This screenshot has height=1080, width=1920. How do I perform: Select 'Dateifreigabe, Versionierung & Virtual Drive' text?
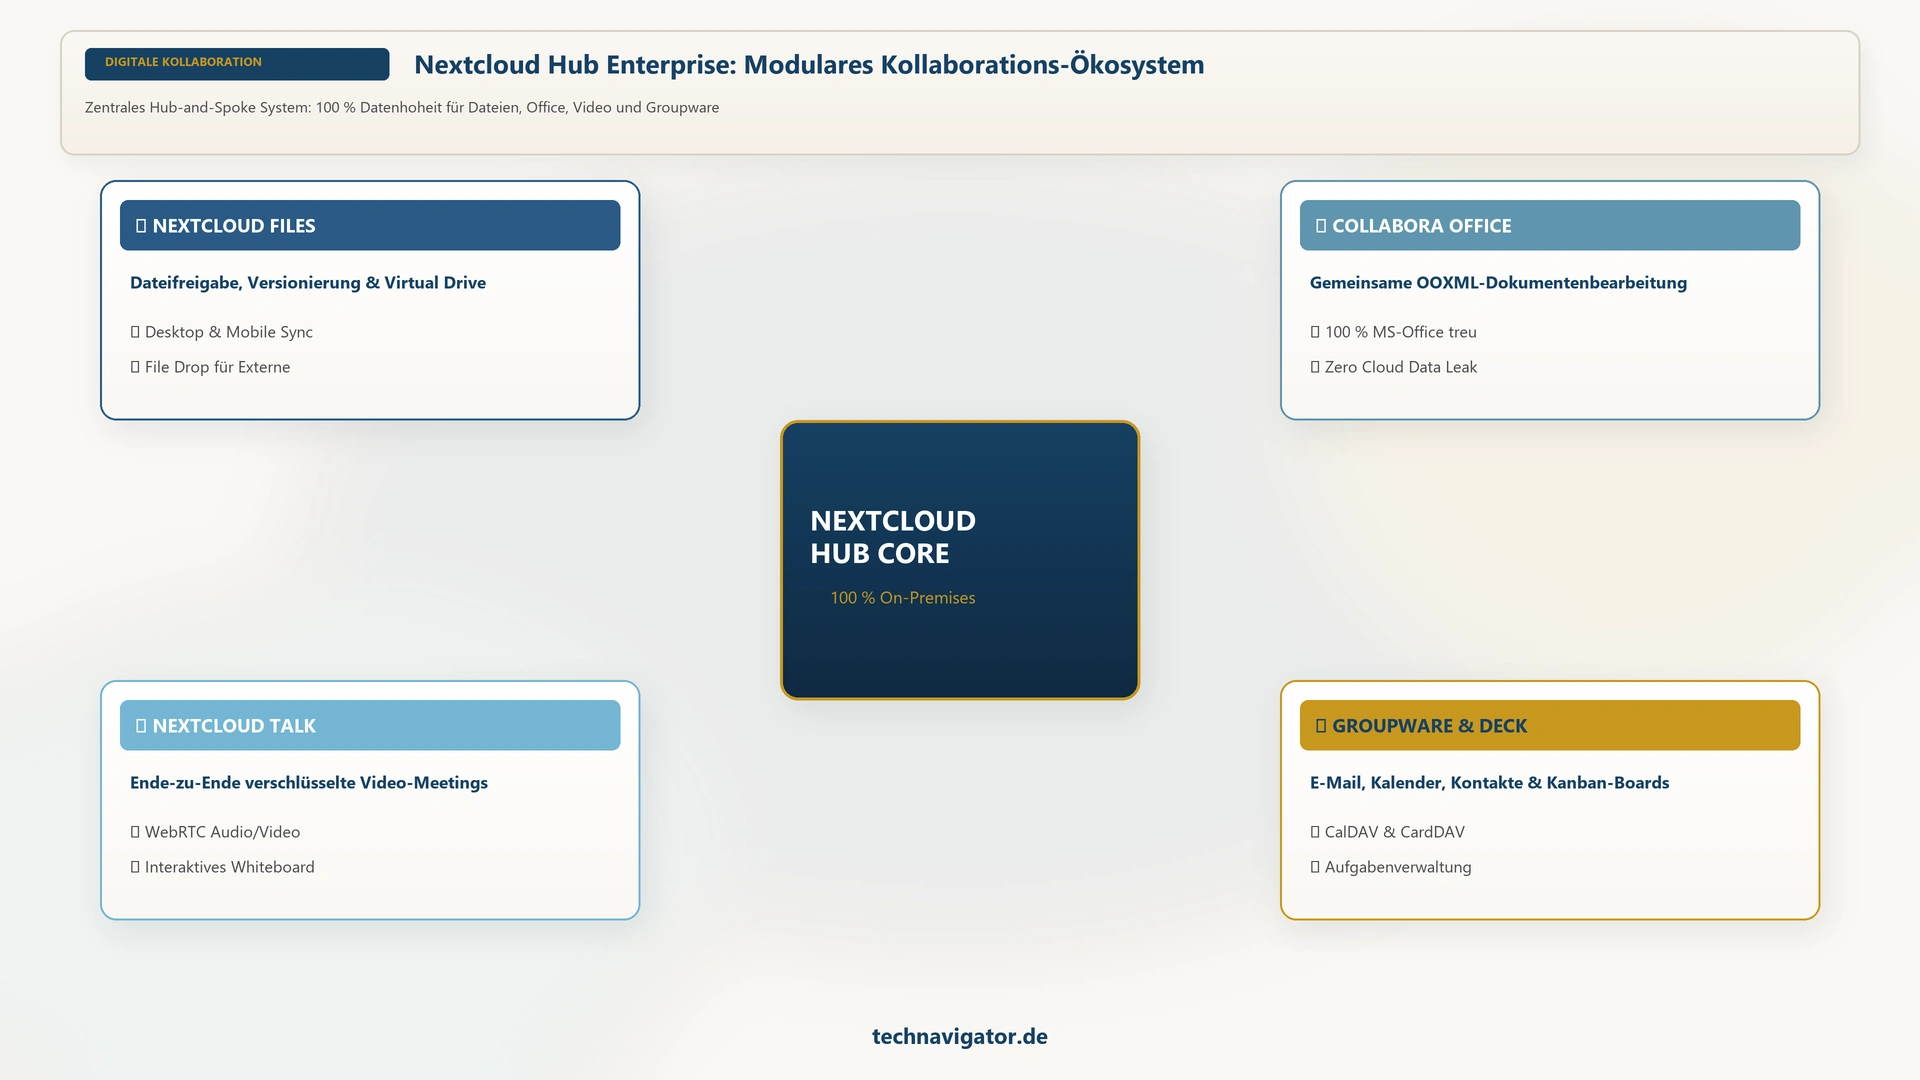pos(308,283)
